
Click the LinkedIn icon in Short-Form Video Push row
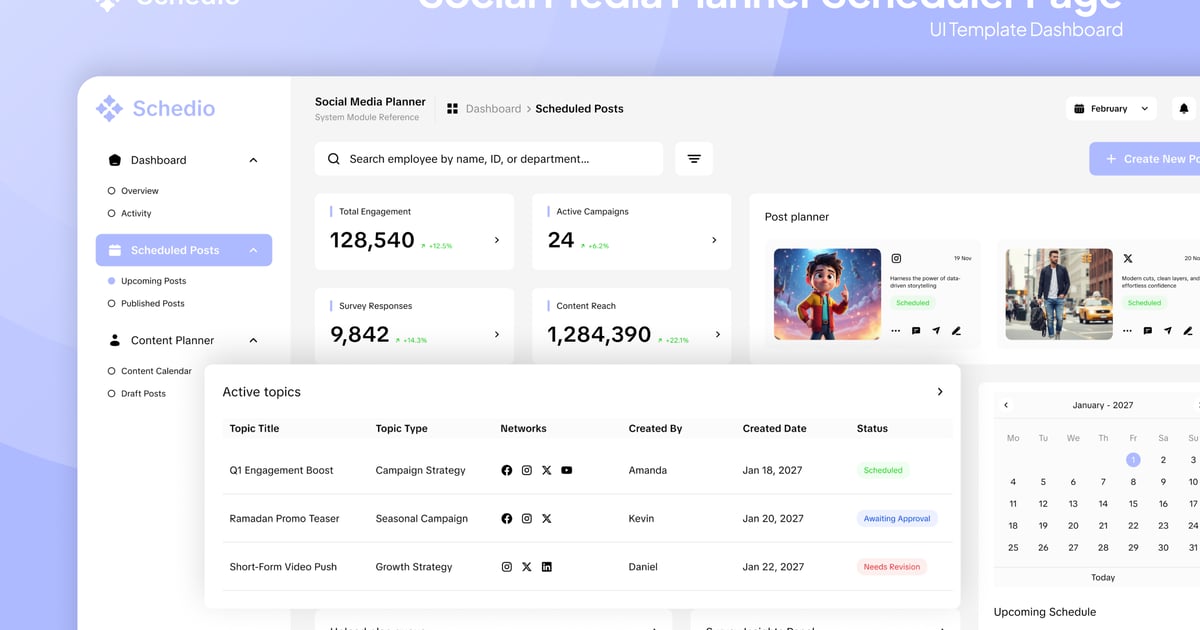tap(547, 567)
